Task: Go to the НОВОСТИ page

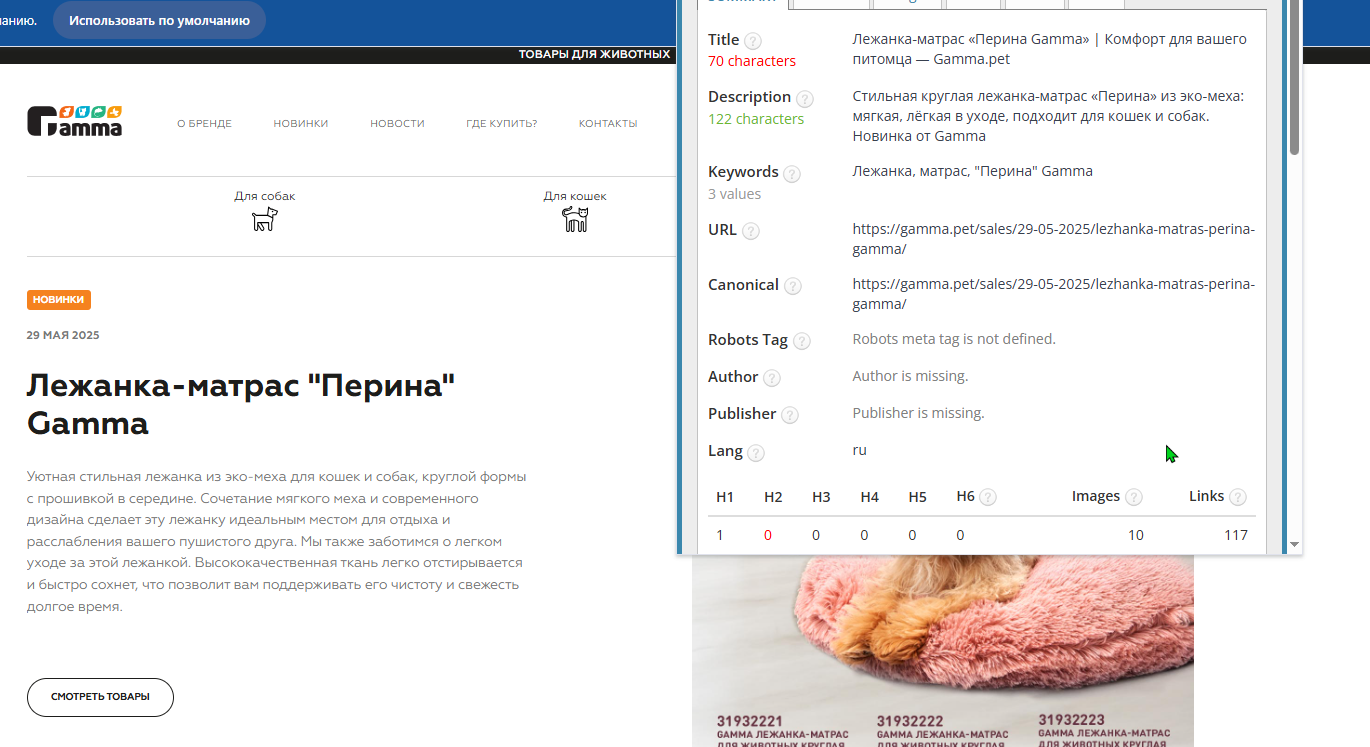Action: click(x=397, y=124)
